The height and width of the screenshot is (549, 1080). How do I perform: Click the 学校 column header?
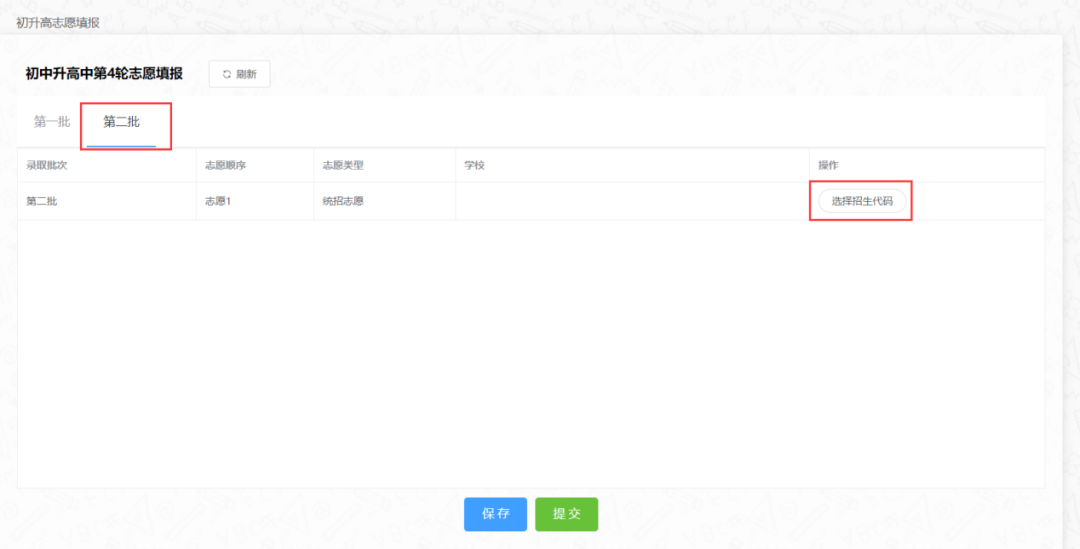[x=475, y=165]
